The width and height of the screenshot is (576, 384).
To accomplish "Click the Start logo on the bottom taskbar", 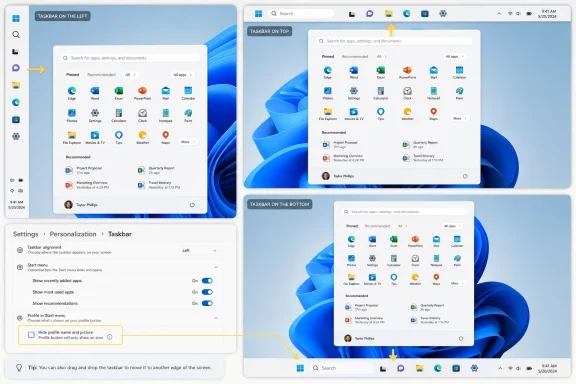I will point(300,368).
